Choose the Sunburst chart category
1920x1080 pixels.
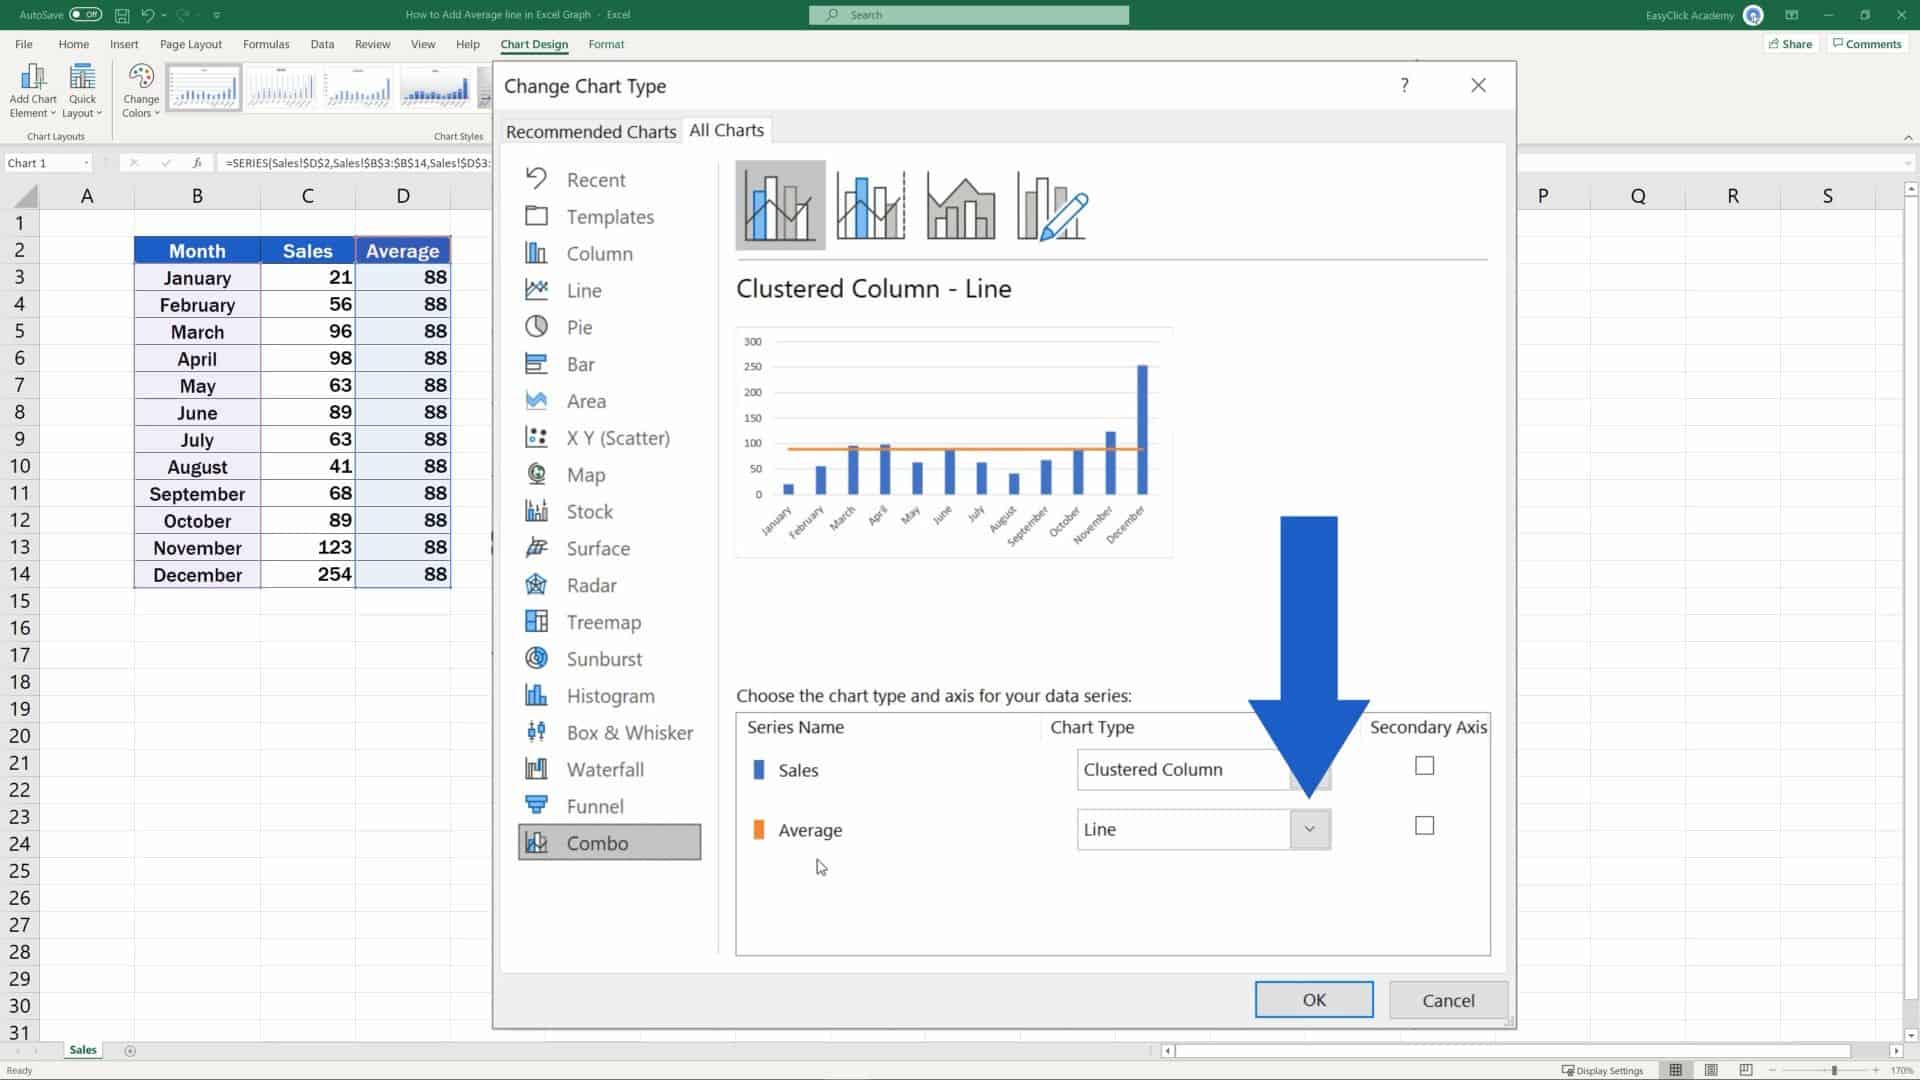(x=604, y=659)
